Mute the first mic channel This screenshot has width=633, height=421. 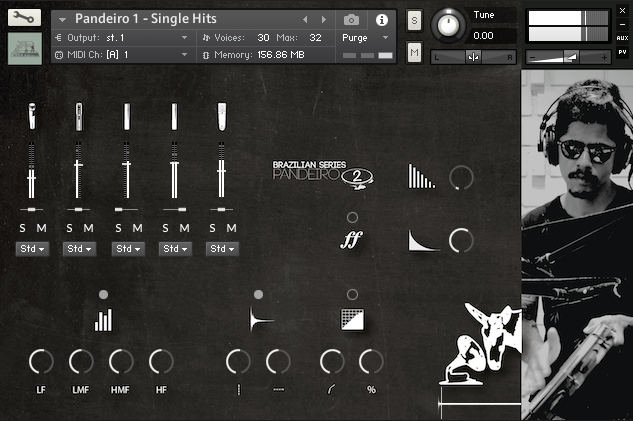click(41, 228)
